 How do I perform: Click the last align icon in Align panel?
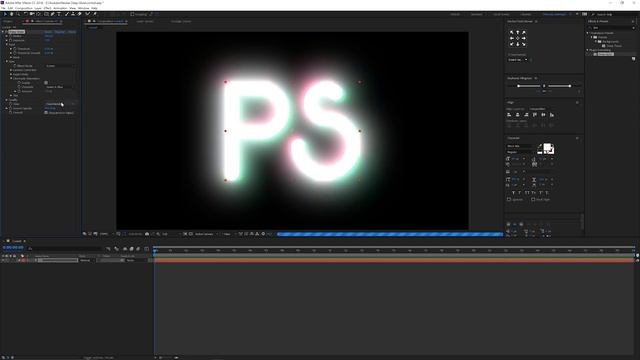[x=552, y=115]
